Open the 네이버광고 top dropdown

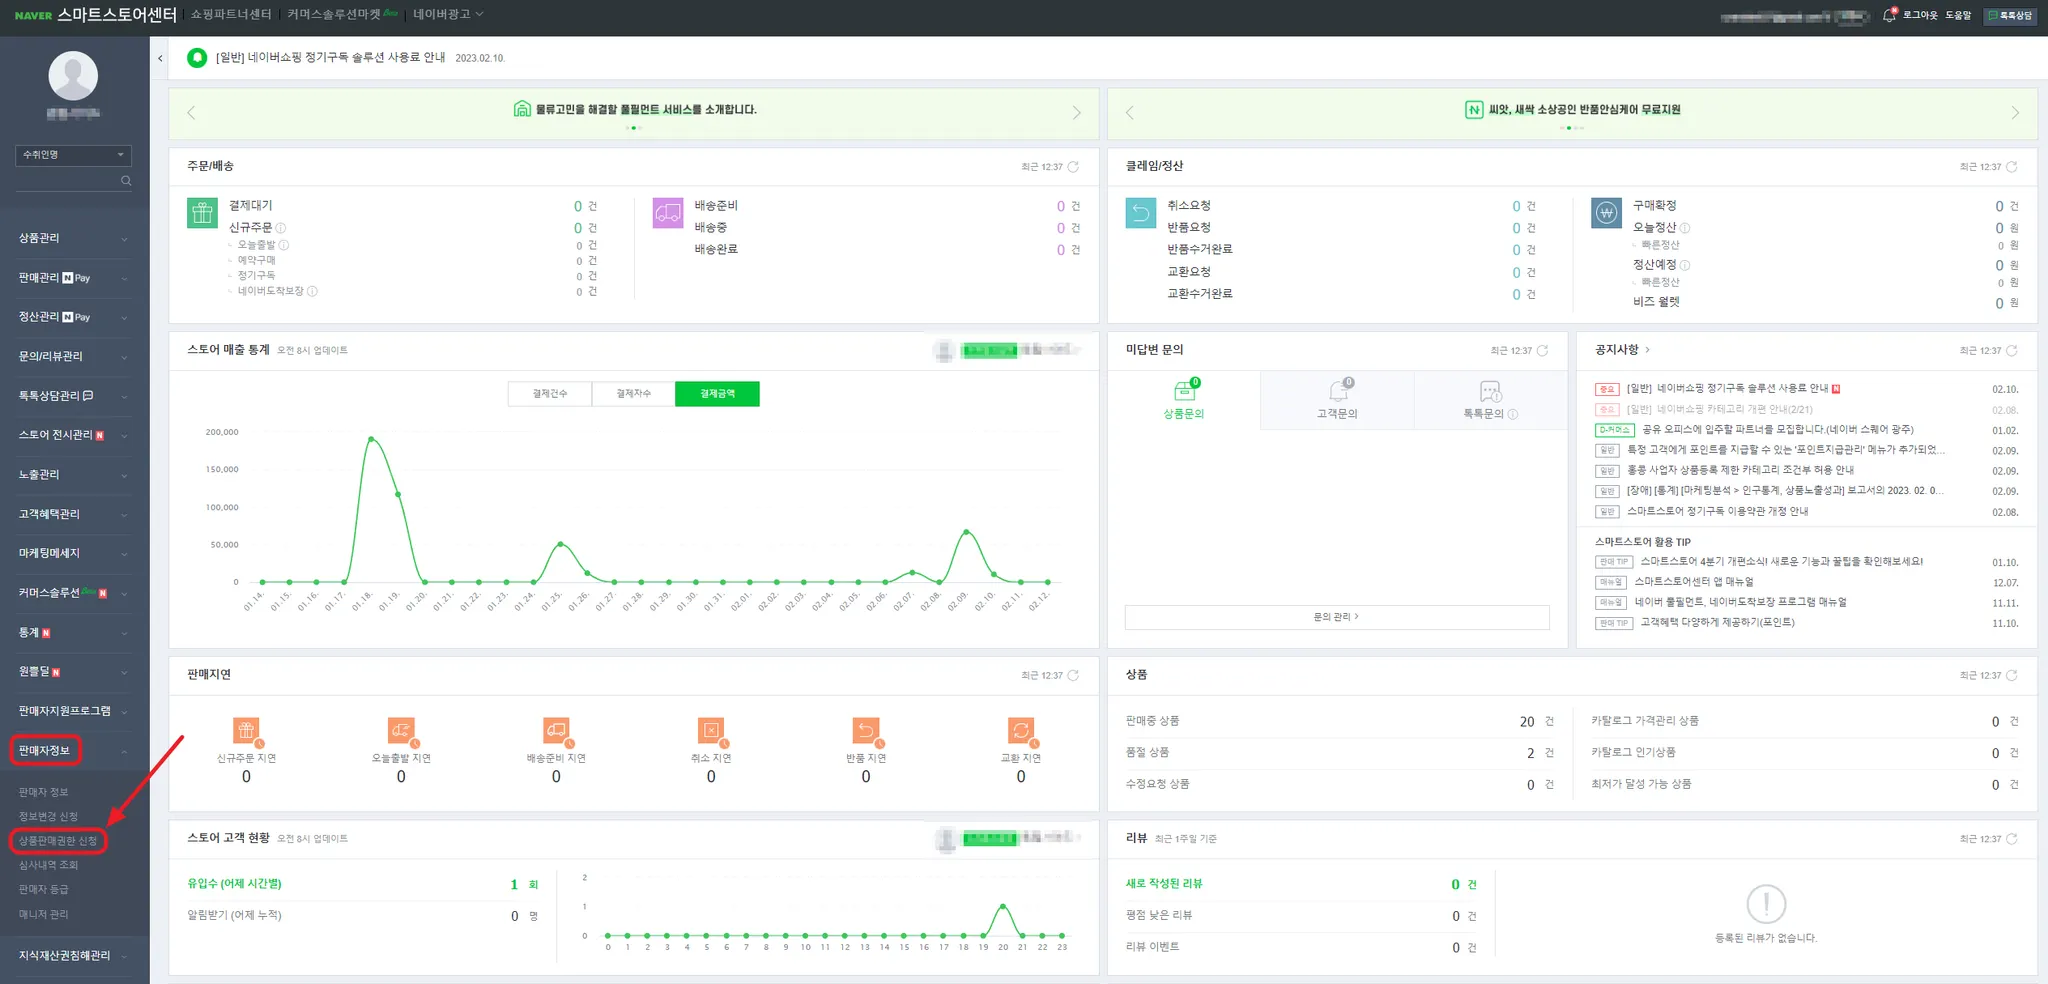[x=448, y=14]
